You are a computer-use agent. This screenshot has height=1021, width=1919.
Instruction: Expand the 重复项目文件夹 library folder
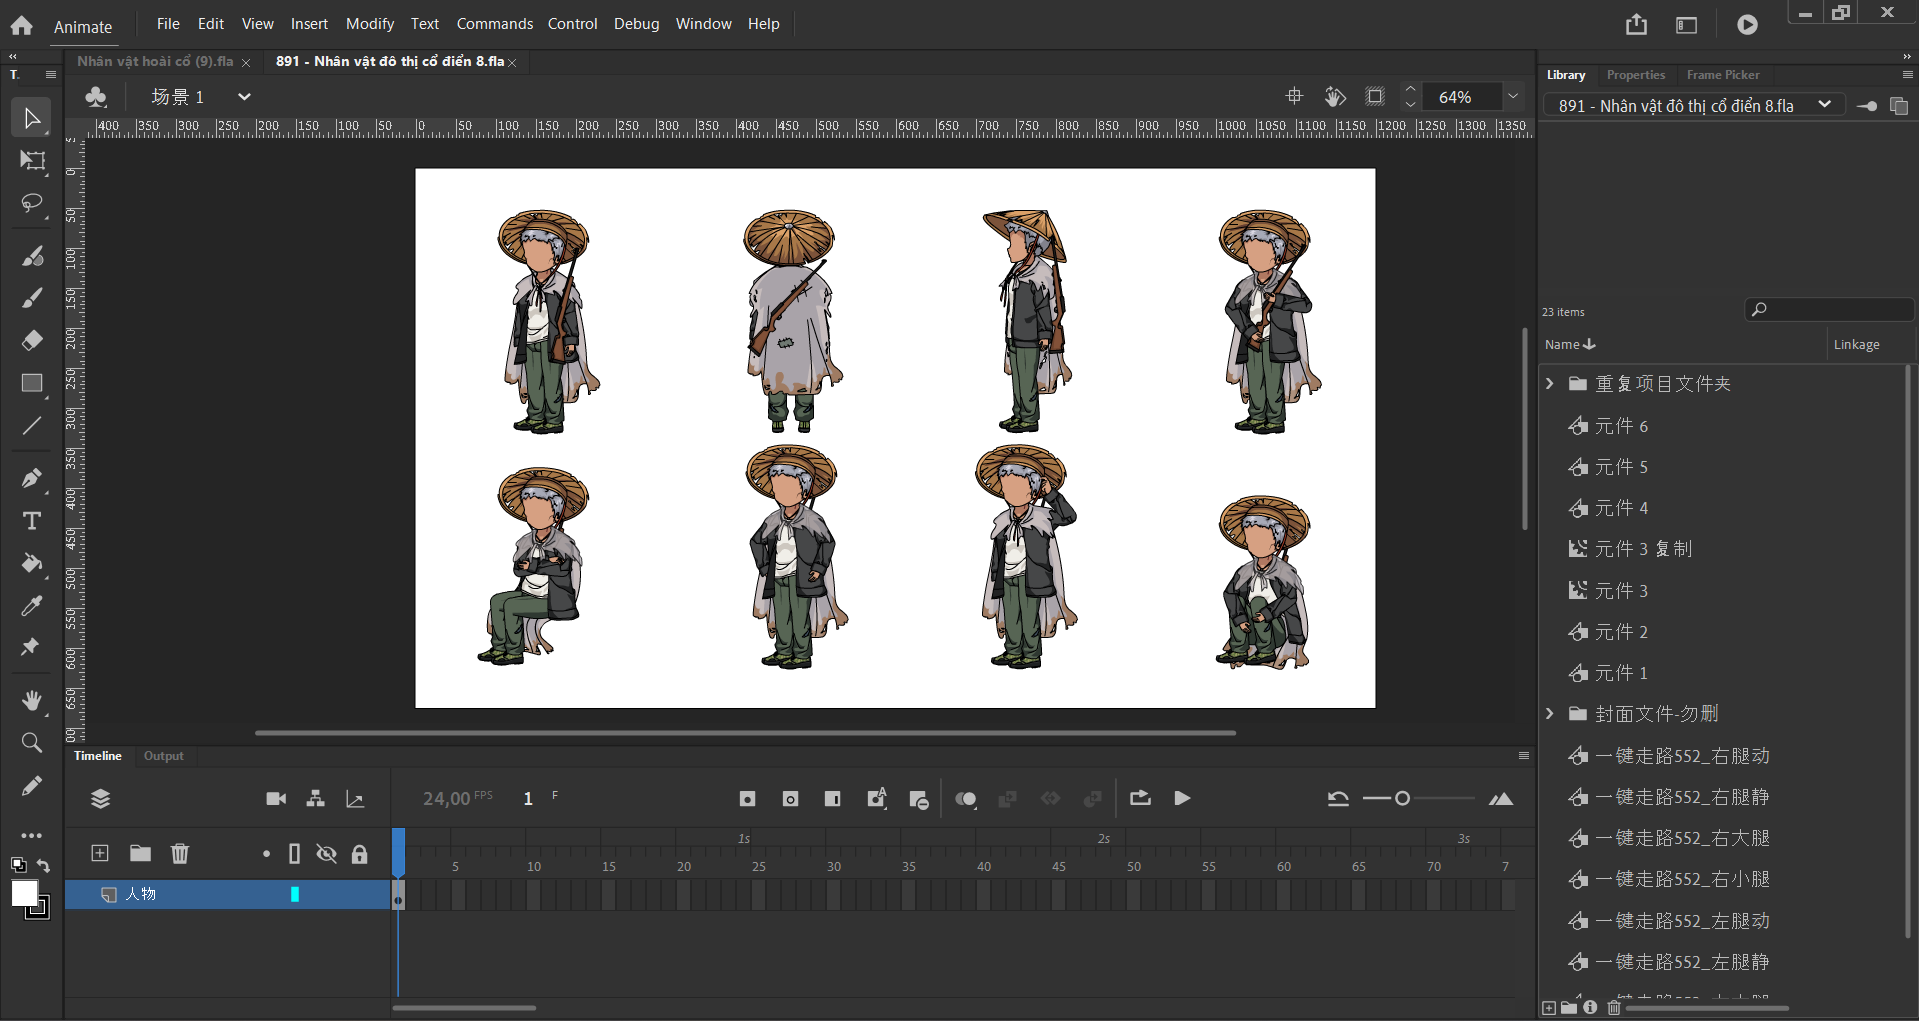pyautogui.click(x=1550, y=384)
